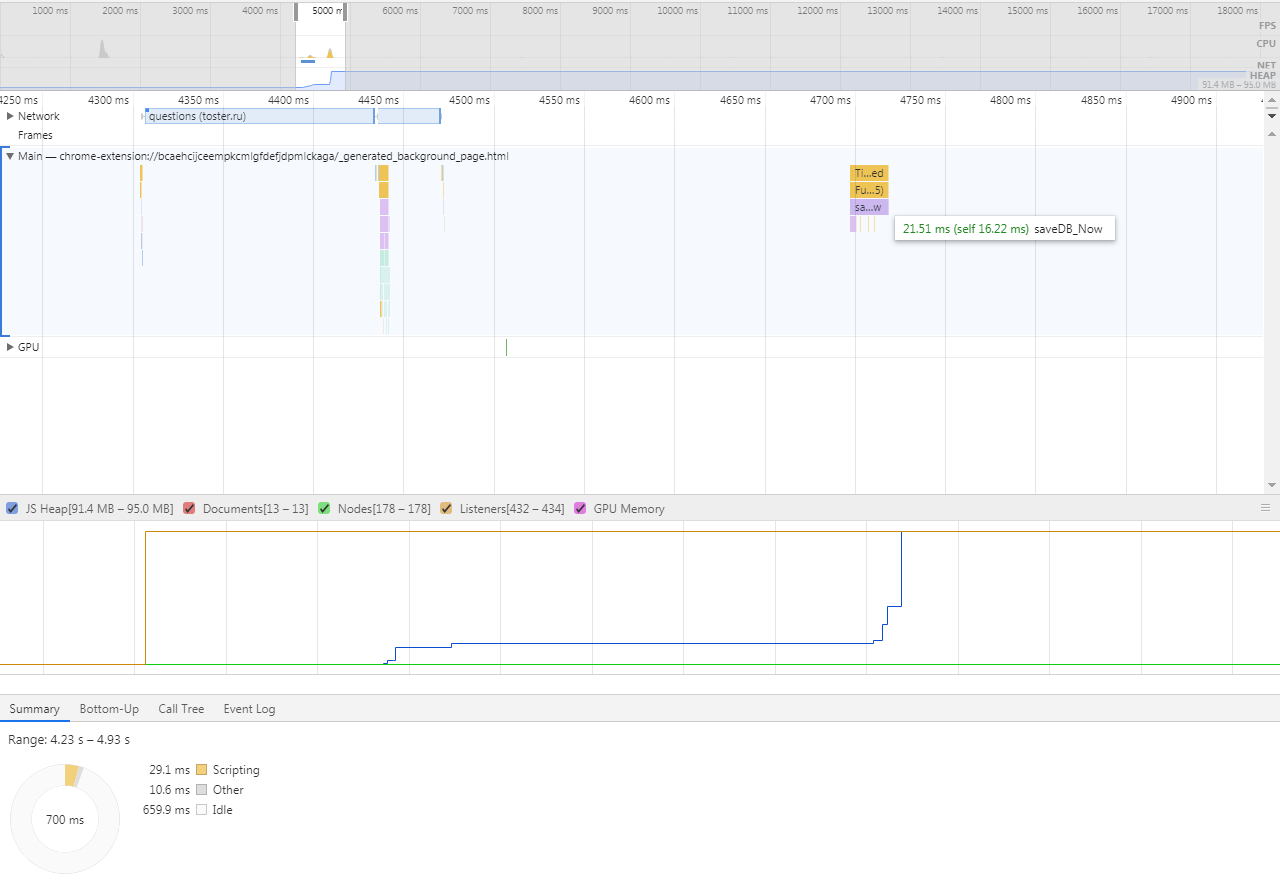This screenshot has width=1280, height=883.
Task: Click the 659.9 ms Idle value
Action: click(166, 810)
